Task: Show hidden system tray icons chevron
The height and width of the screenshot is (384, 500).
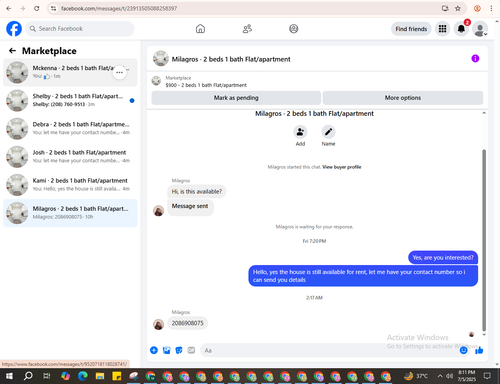Action: tap(440, 376)
